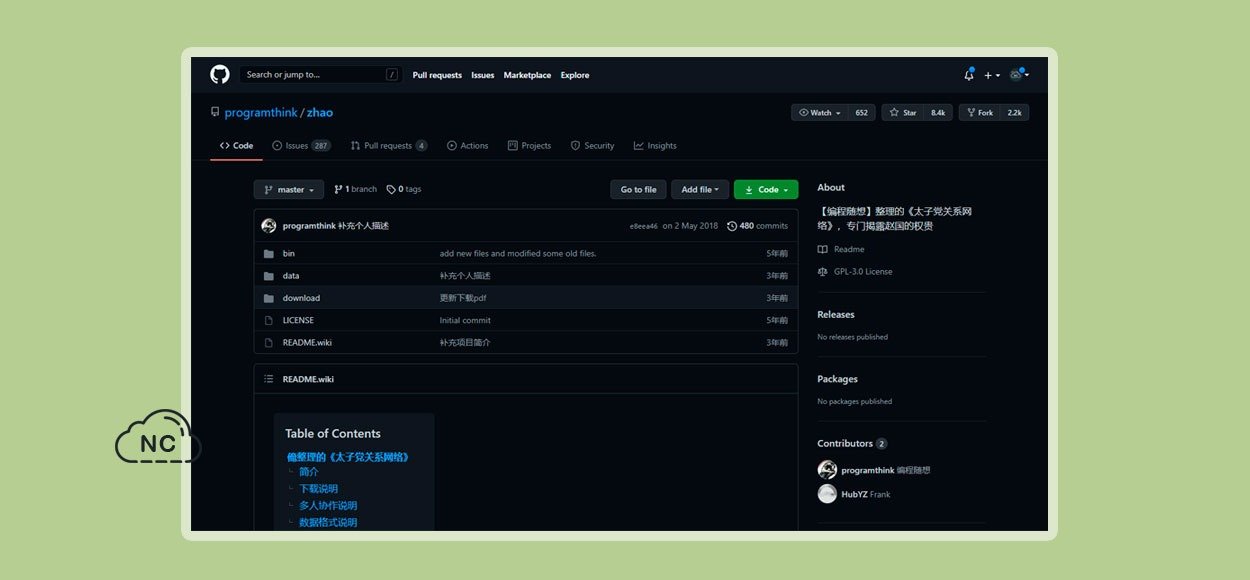The width and height of the screenshot is (1250, 580).
Task: Open the Insights tab
Action: click(655, 146)
